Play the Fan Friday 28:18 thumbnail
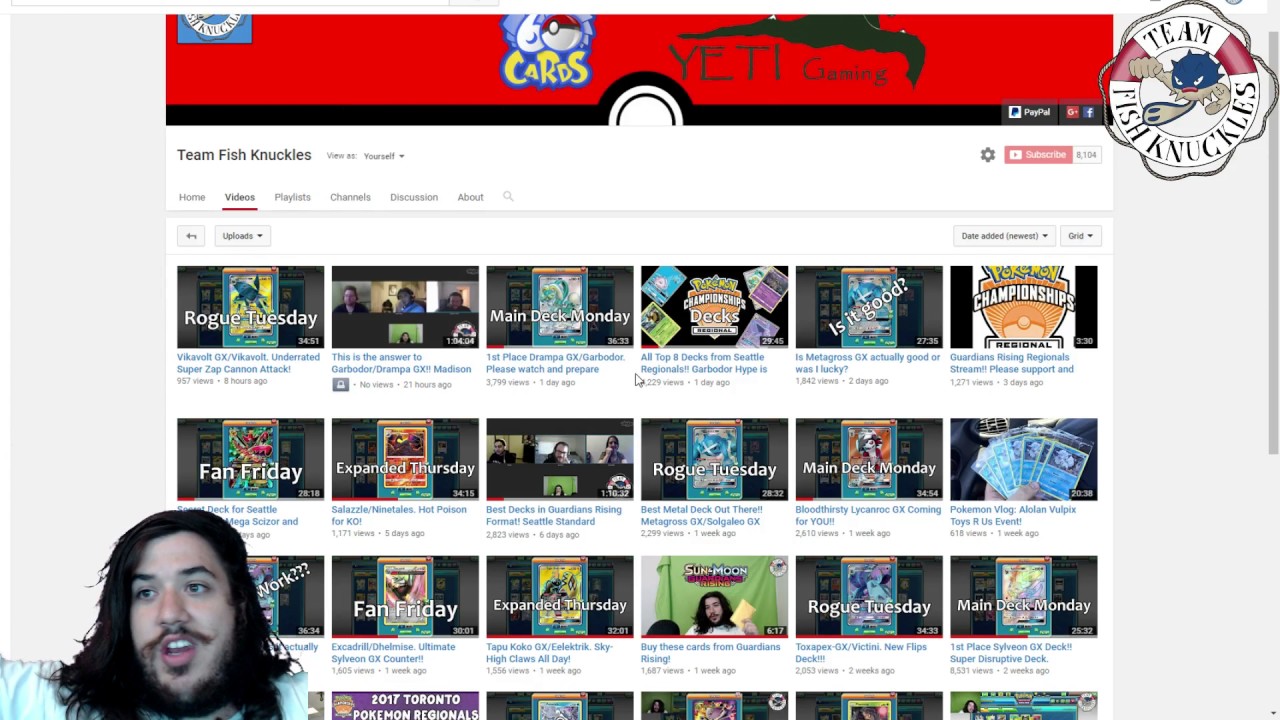This screenshot has height=720, width=1280. point(251,459)
